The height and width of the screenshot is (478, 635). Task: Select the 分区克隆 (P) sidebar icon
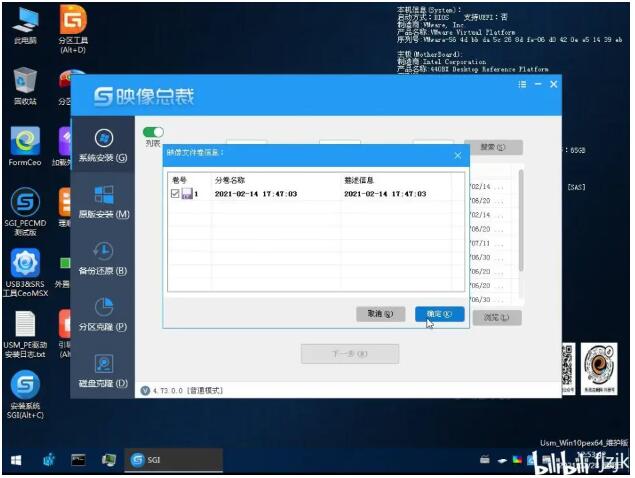[x=103, y=314]
